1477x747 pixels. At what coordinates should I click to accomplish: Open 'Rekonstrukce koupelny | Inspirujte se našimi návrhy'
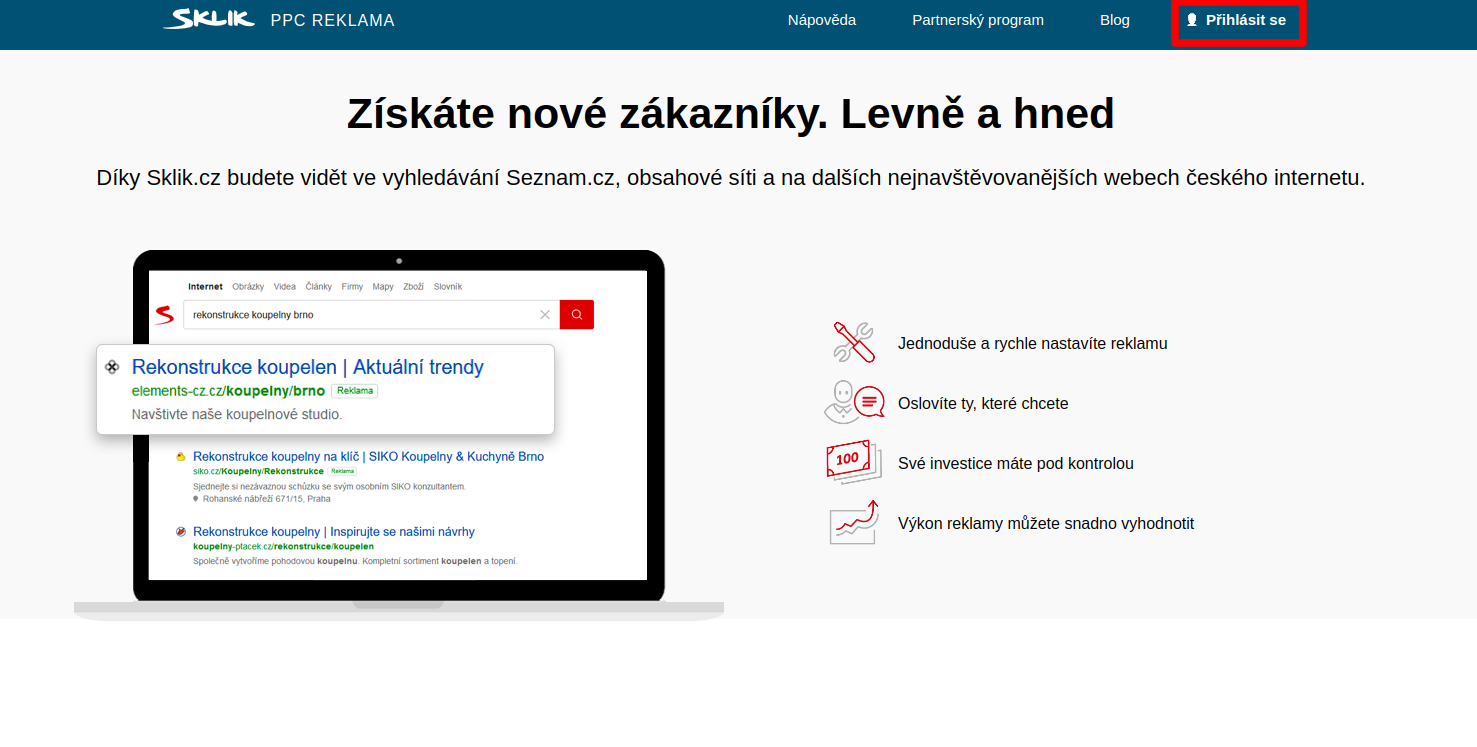[334, 532]
